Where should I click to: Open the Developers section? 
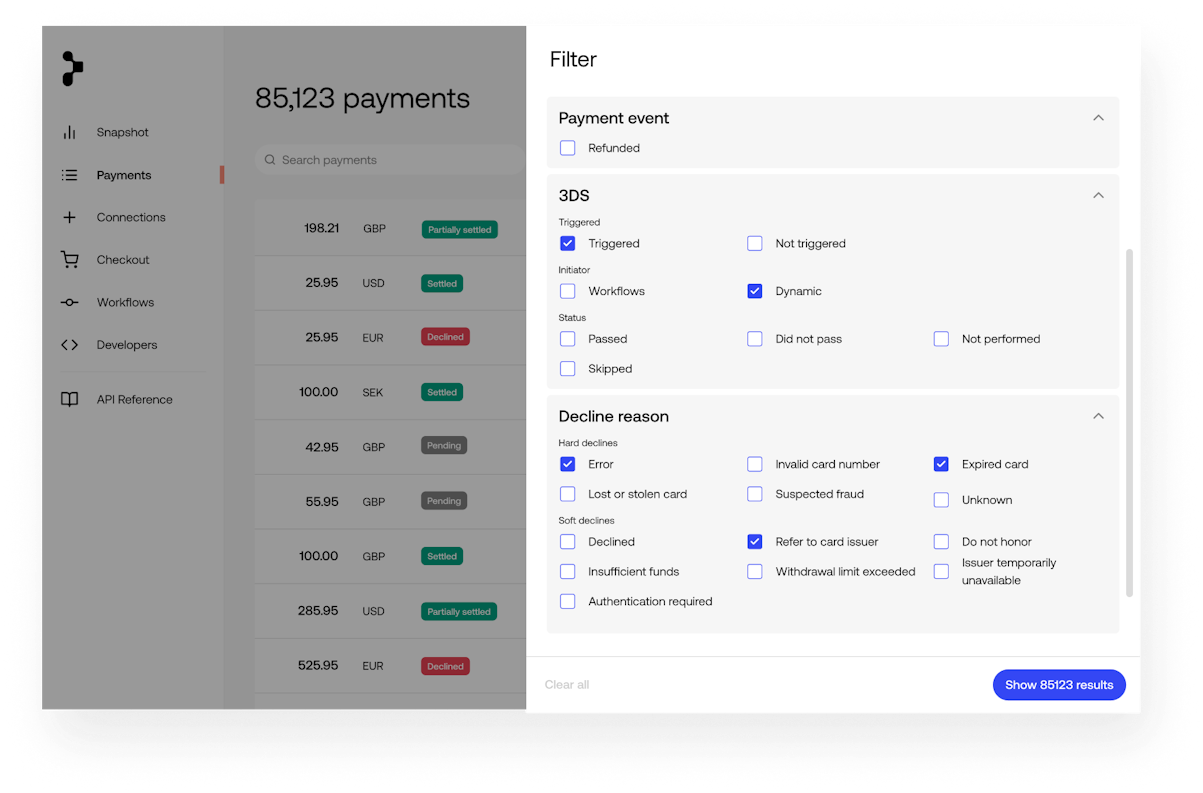click(x=127, y=345)
